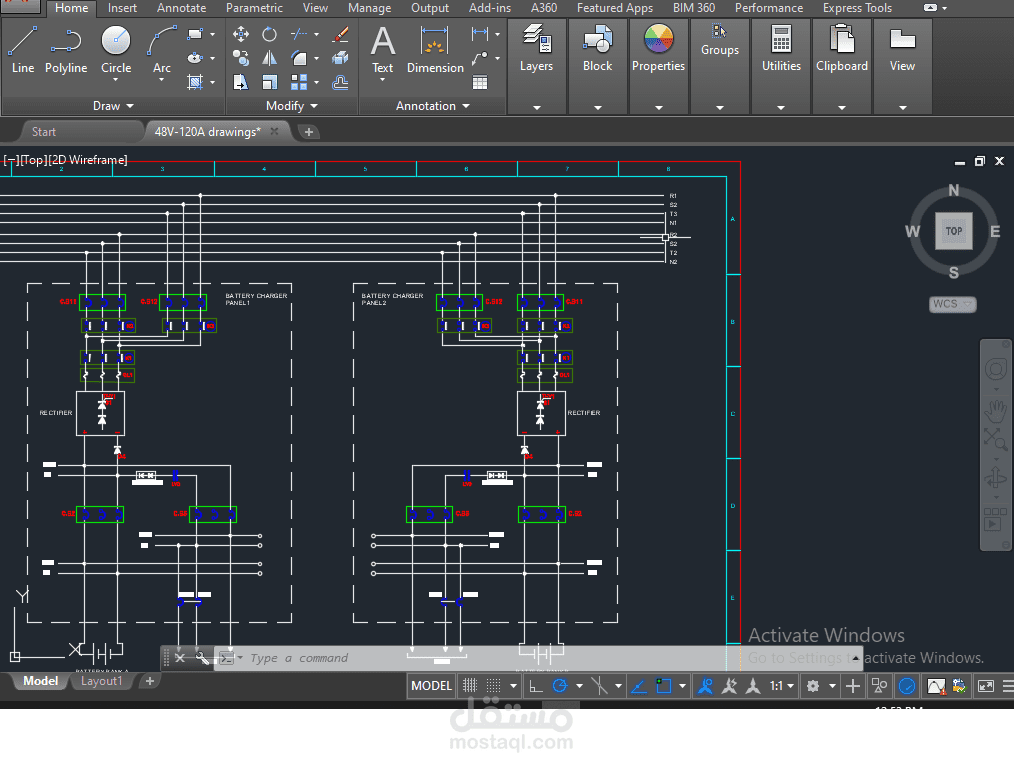Open the Clipboard panel
1024x768 pixels.
click(x=842, y=65)
